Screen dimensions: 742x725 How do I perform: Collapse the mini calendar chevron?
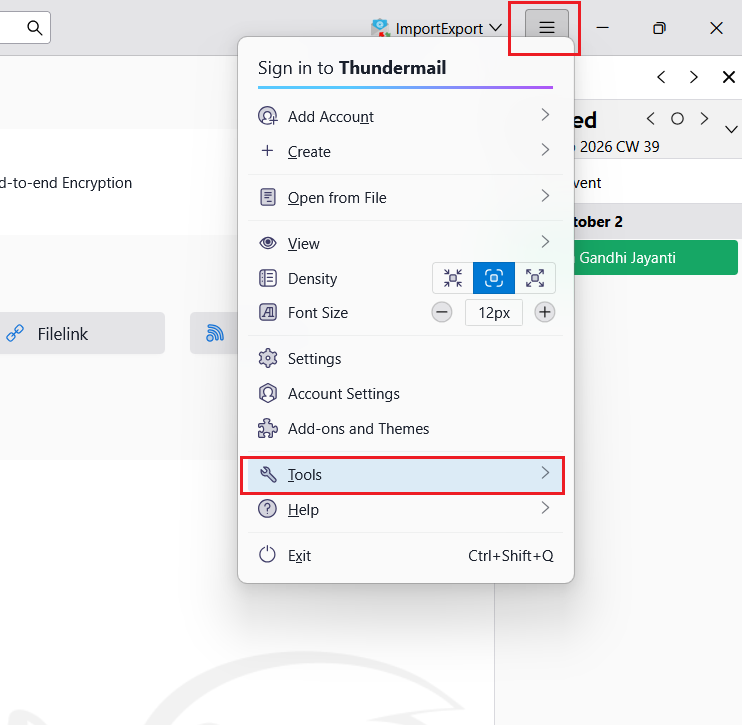point(731,129)
